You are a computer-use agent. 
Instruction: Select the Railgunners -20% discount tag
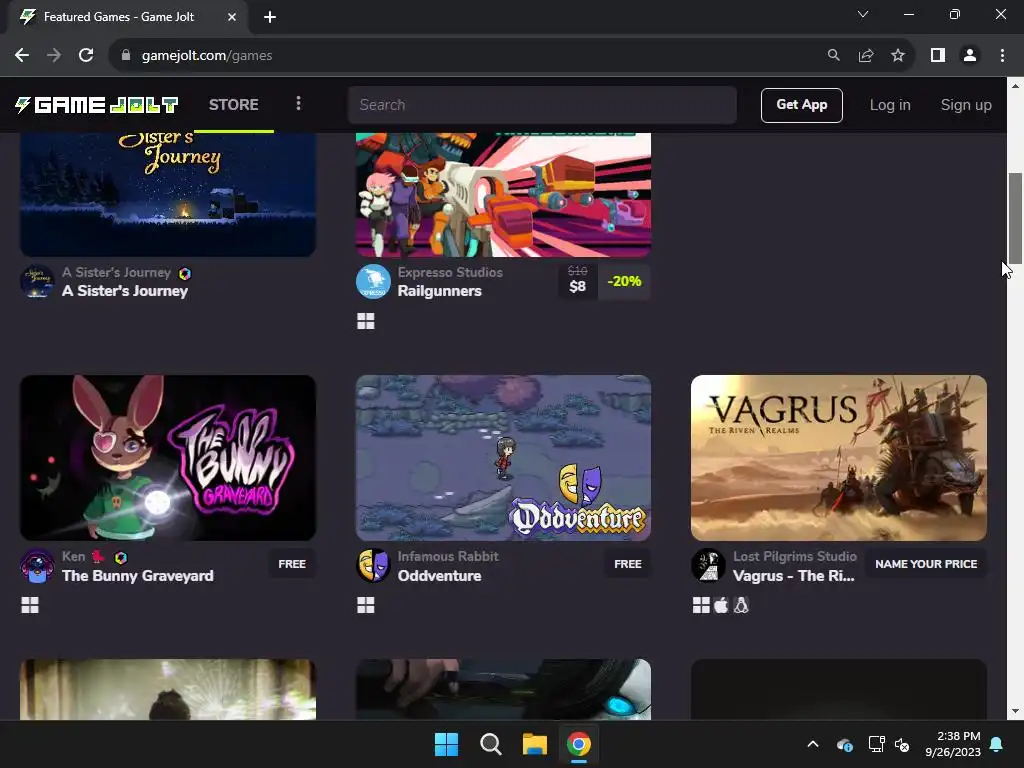tap(624, 281)
